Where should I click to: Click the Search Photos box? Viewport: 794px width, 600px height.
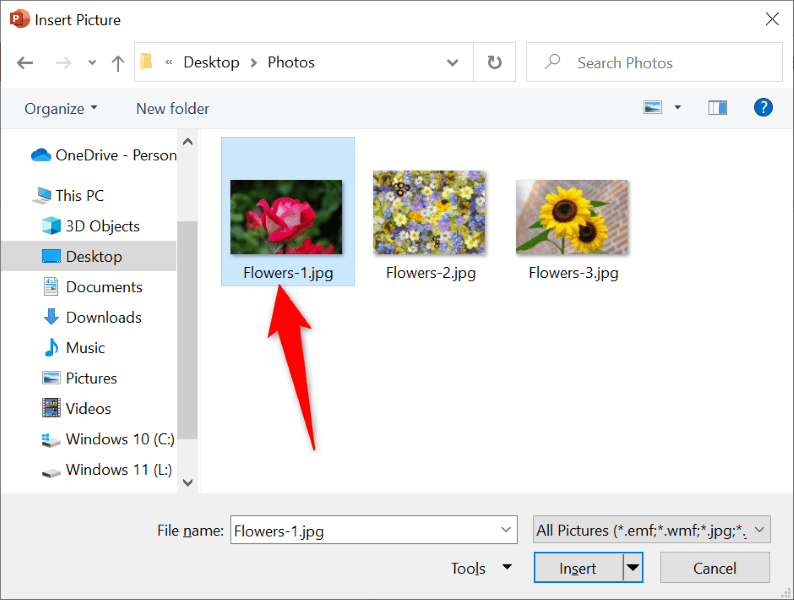coord(654,62)
